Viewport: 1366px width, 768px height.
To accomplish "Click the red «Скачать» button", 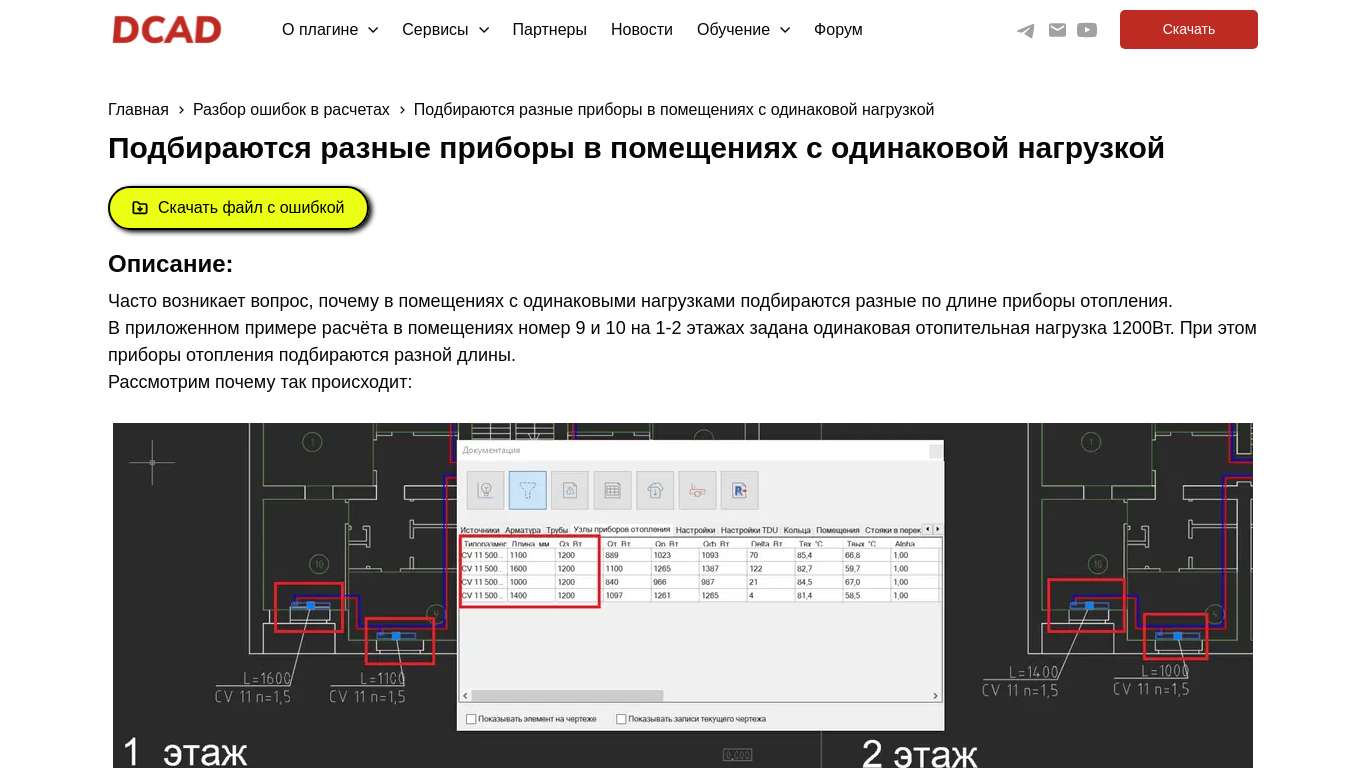I will pos(1189,30).
